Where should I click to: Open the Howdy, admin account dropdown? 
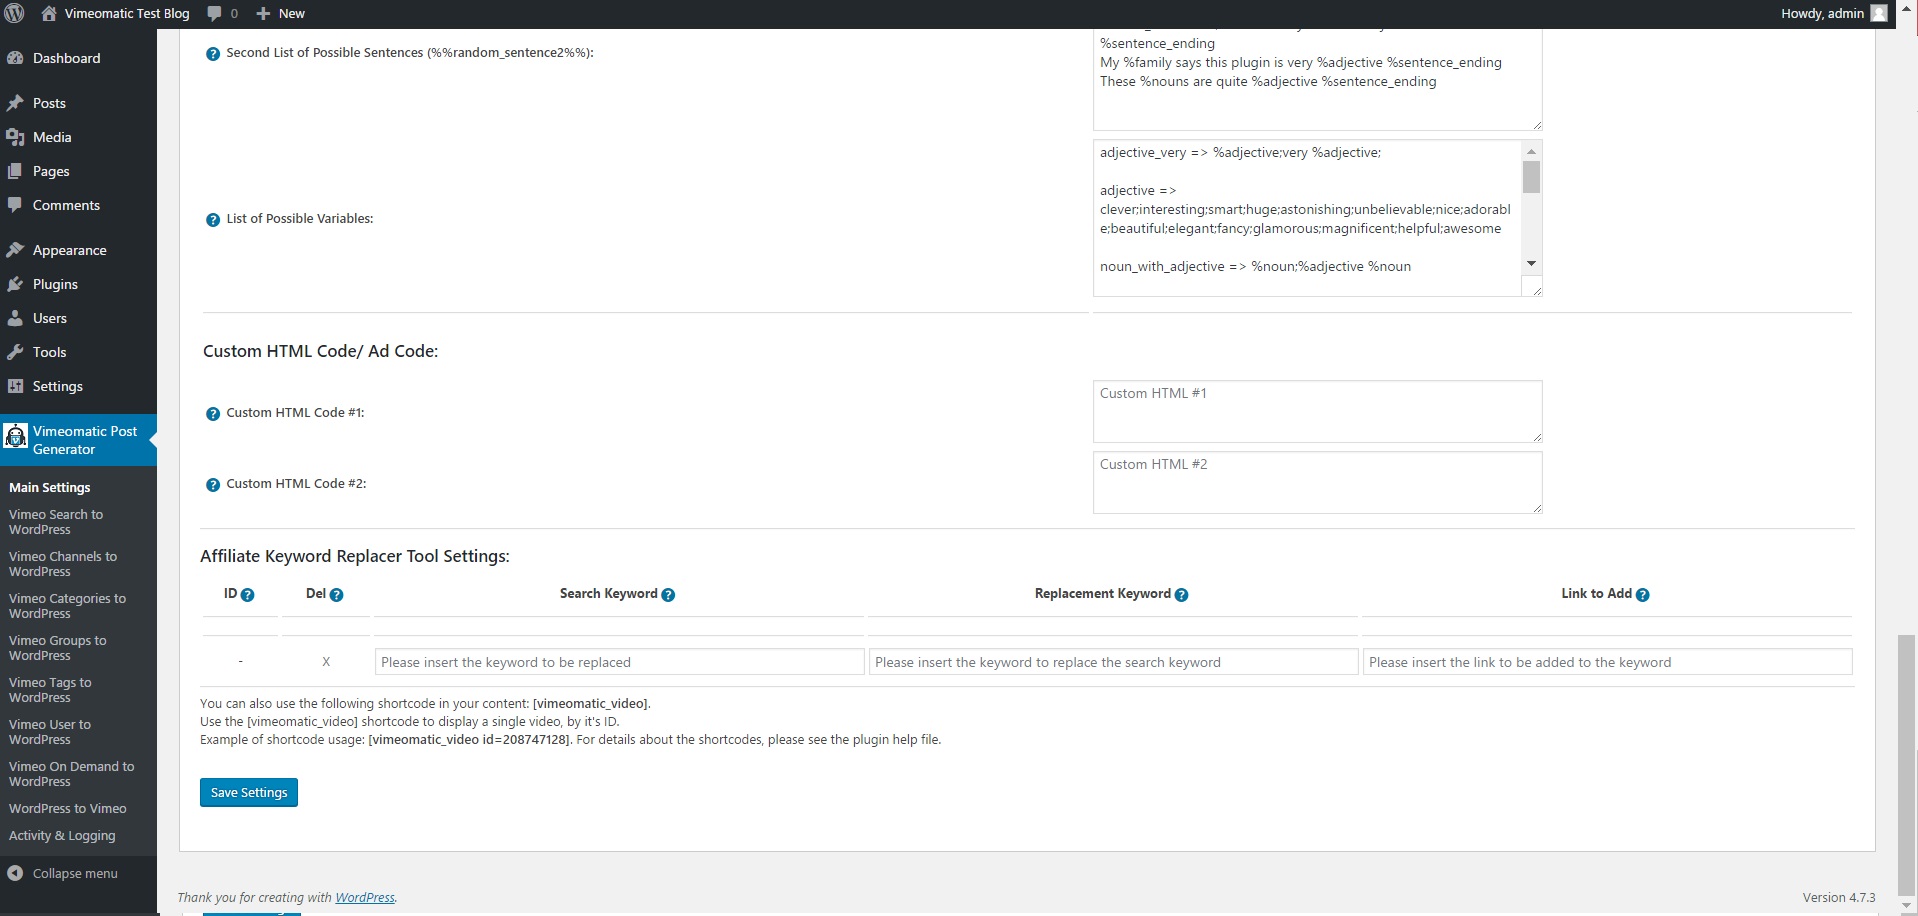[1833, 13]
